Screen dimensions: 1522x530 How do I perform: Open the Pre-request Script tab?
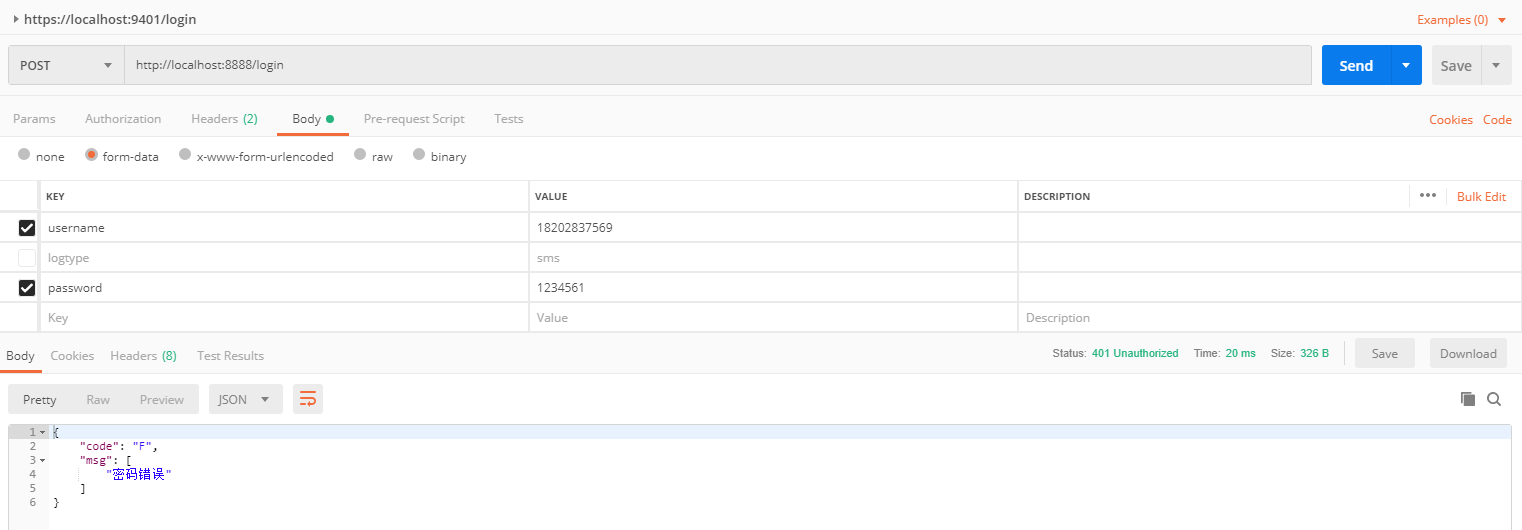click(414, 118)
